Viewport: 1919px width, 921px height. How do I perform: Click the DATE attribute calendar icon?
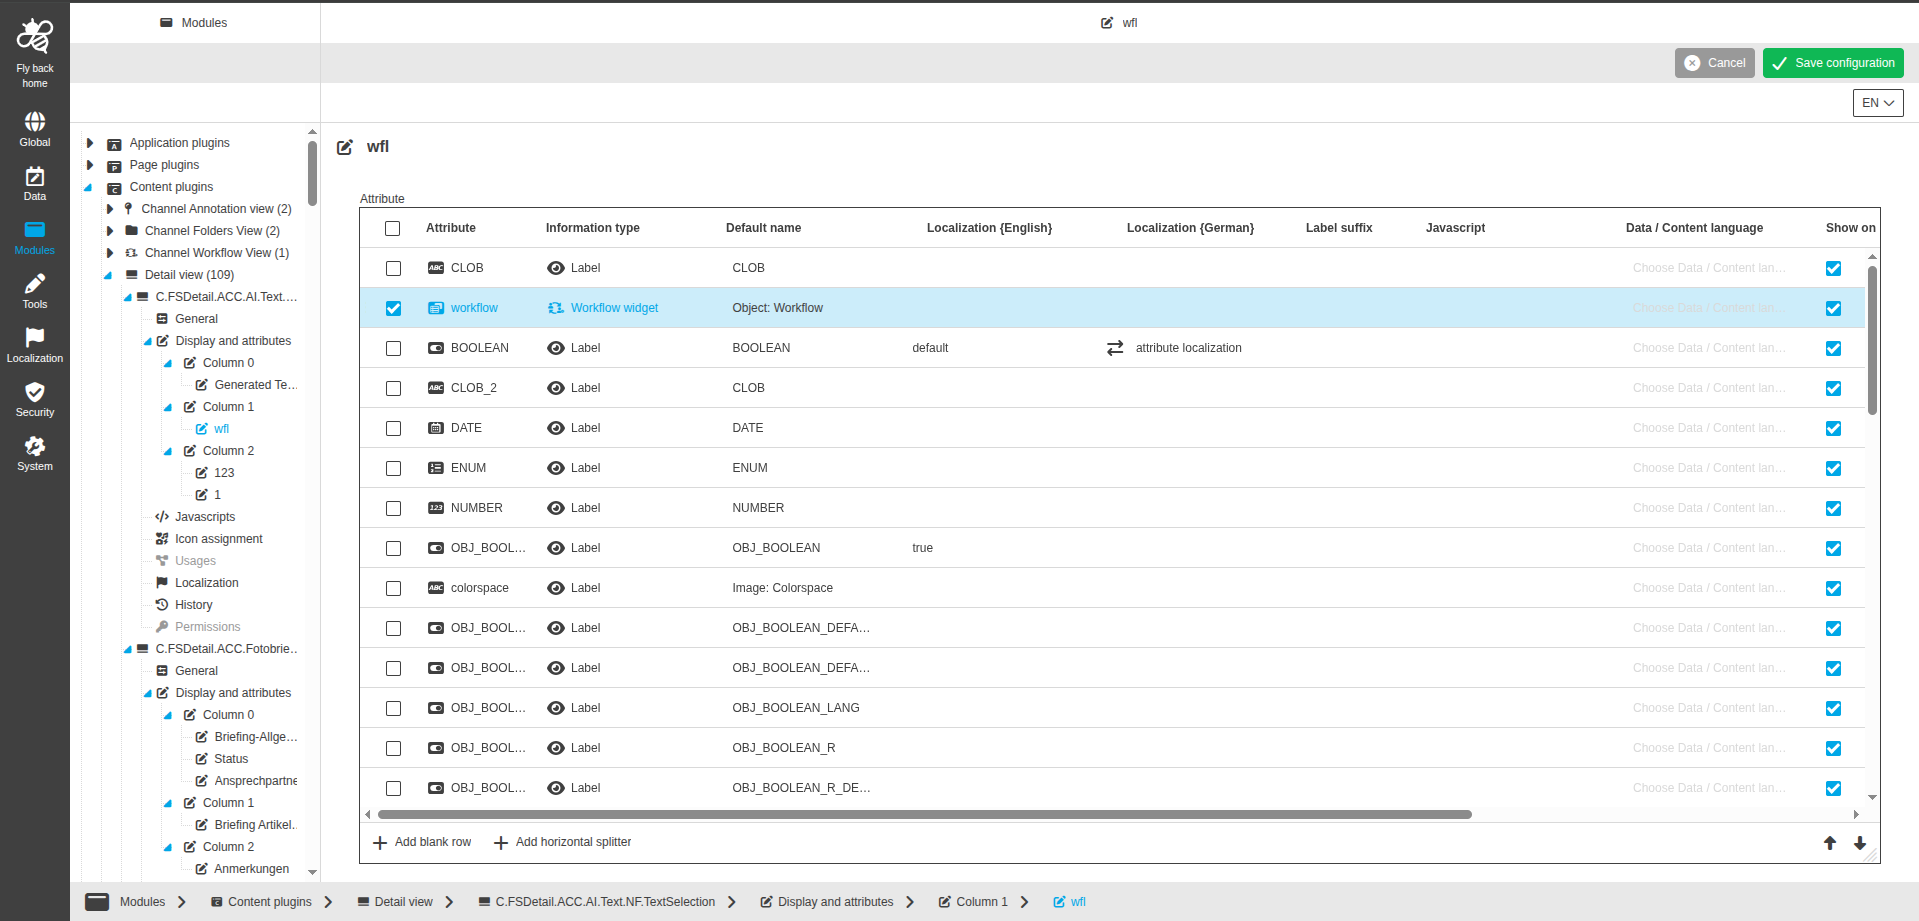(x=436, y=428)
